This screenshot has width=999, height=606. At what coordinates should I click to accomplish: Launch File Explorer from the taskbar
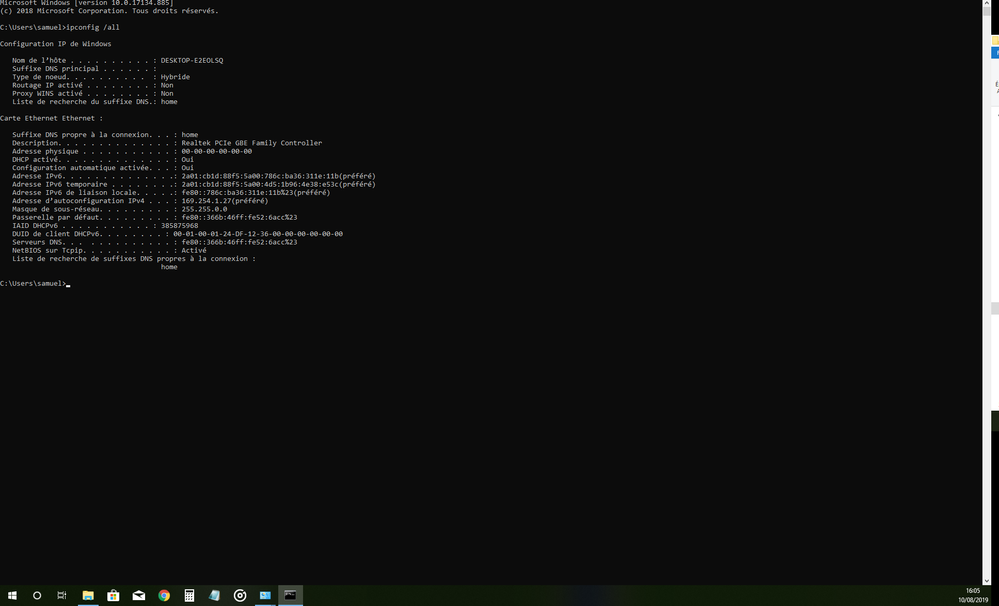tap(88, 595)
